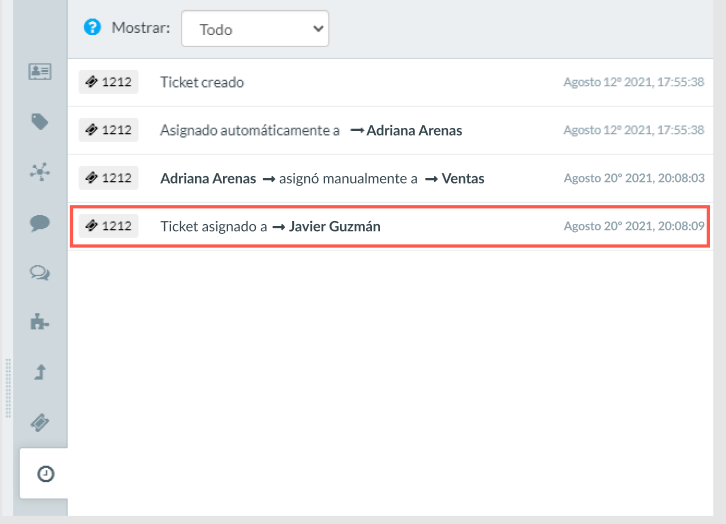This screenshot has width=726, height=524.
Task: Click the blue help question mark icon
Action: [x=92, y=27]
